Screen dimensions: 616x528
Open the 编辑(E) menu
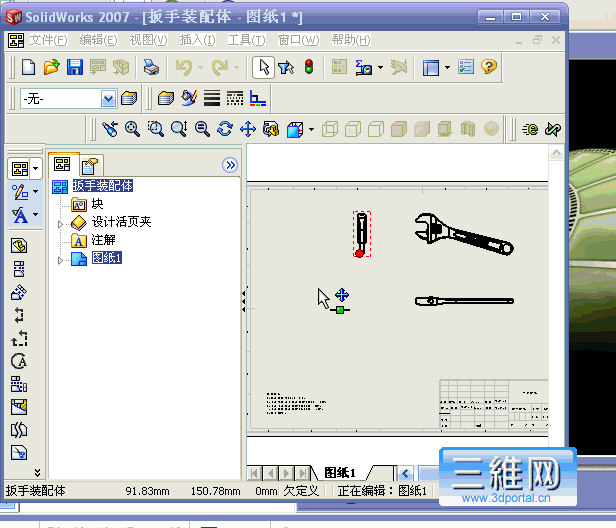(x=98, y=40)
